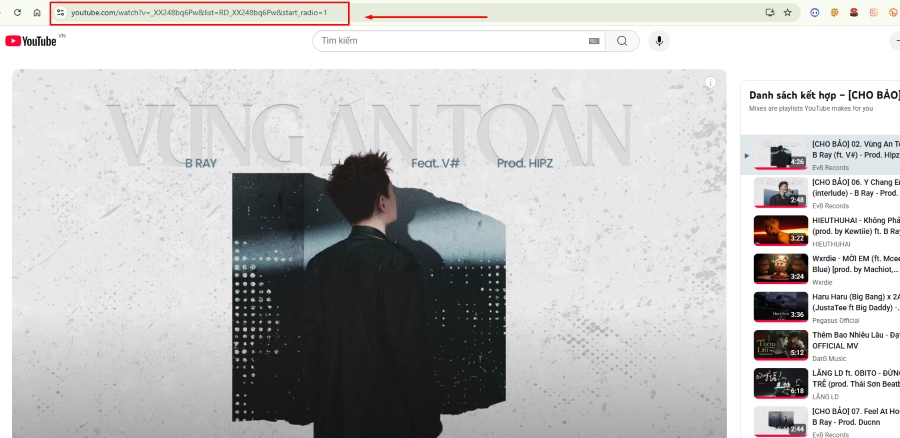Image resolution: width=900 pixels, height=438 pixels.
Task: Click 'Mixes are playlists YouTube makes for you'
Action: [811, 108]
